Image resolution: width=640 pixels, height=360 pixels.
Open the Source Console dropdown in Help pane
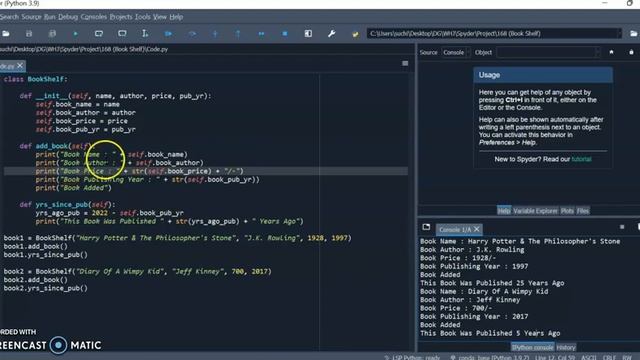455,52
